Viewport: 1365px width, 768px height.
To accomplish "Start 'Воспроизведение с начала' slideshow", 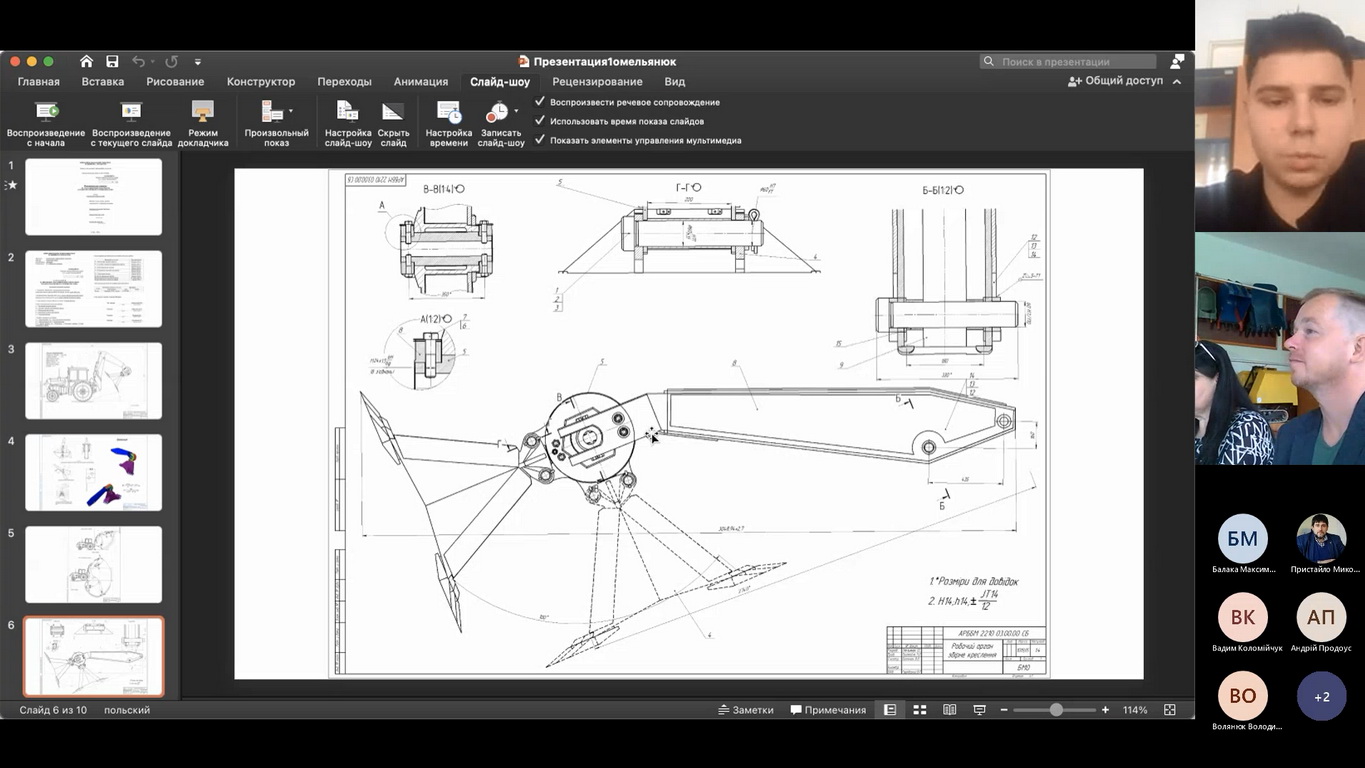I will pos(46,124).
